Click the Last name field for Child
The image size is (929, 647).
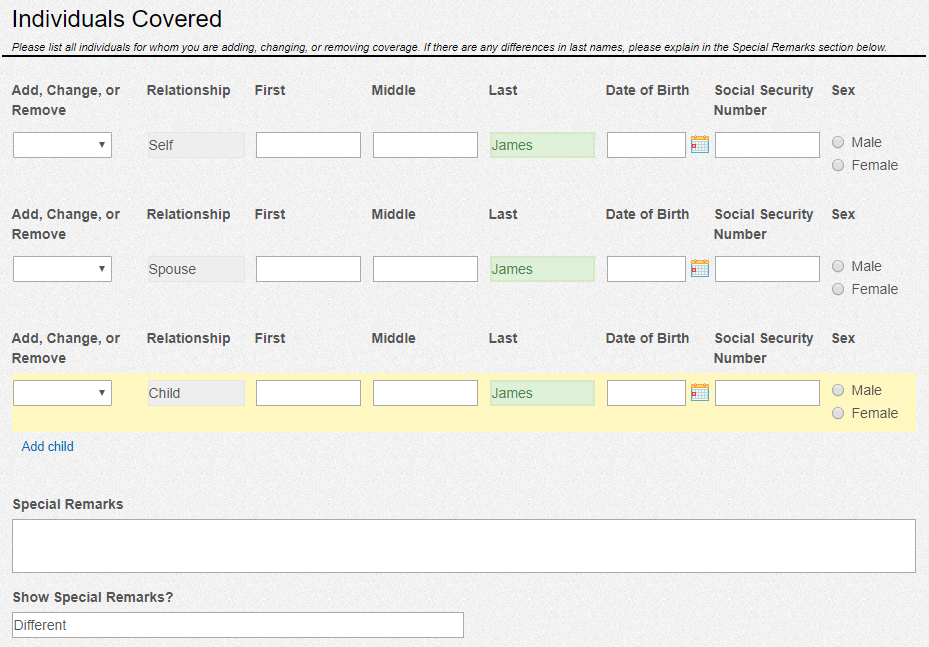(x=542, y=393)
